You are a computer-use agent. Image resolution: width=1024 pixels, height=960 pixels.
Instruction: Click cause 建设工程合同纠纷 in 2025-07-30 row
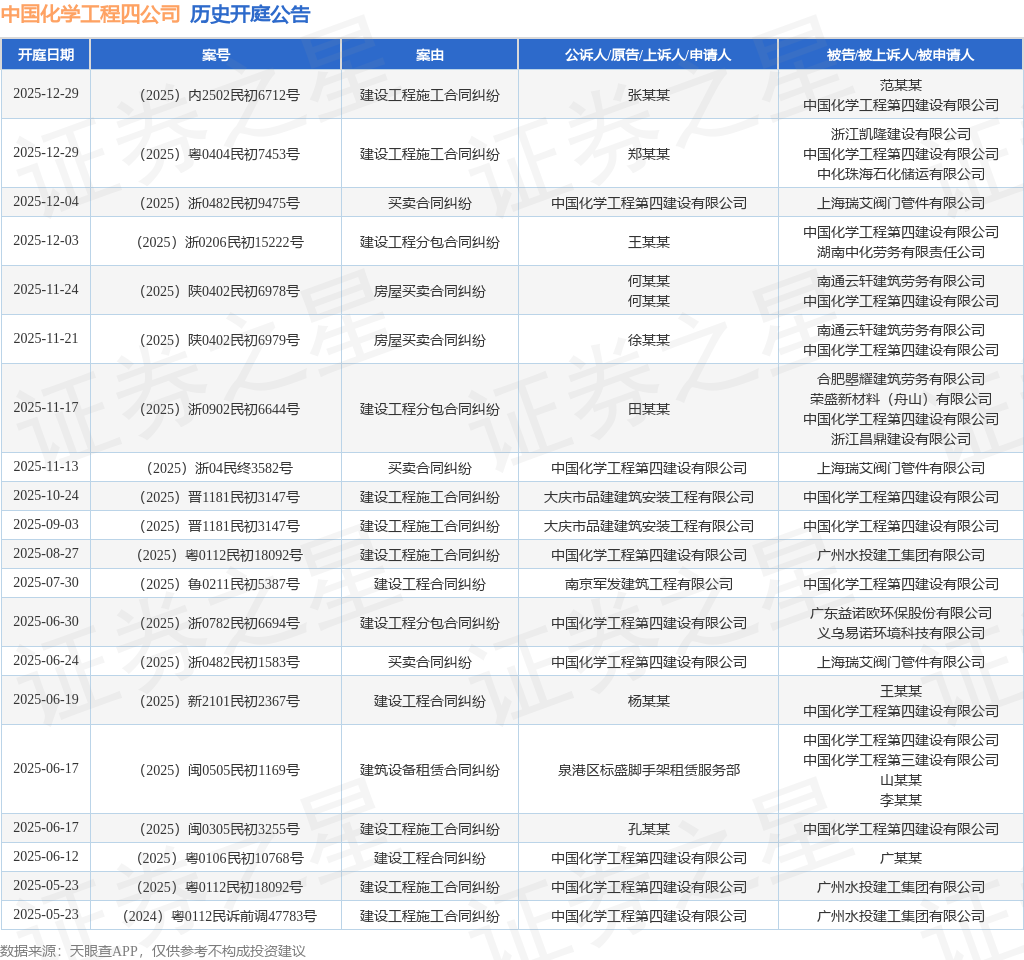pyautogui.click(x=430, y=584)
